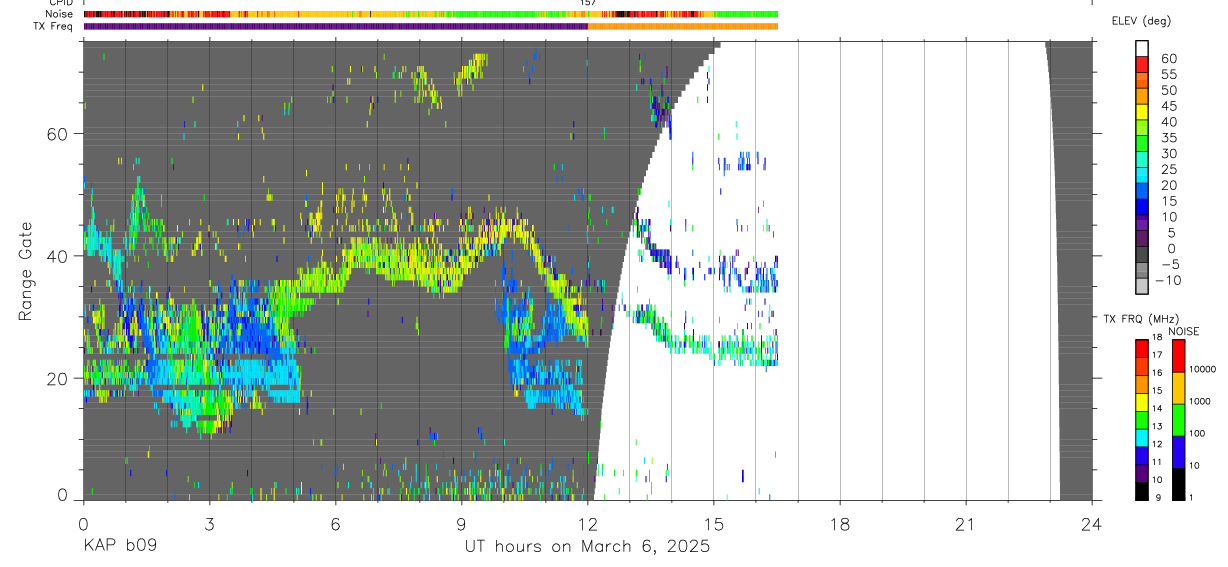Click the '24' tick on the UT hours axis

coord(1092,524)
